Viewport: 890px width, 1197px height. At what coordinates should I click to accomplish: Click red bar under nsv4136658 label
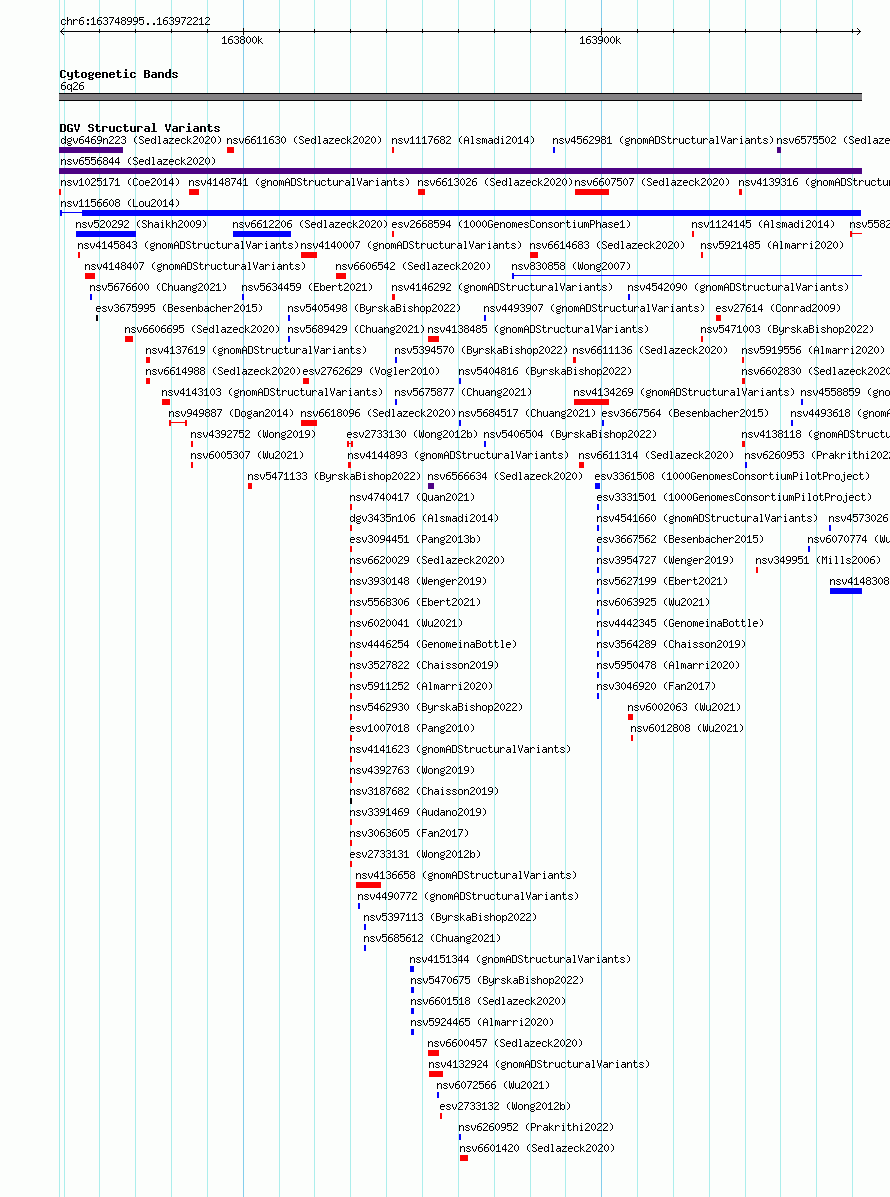(368, 885)
